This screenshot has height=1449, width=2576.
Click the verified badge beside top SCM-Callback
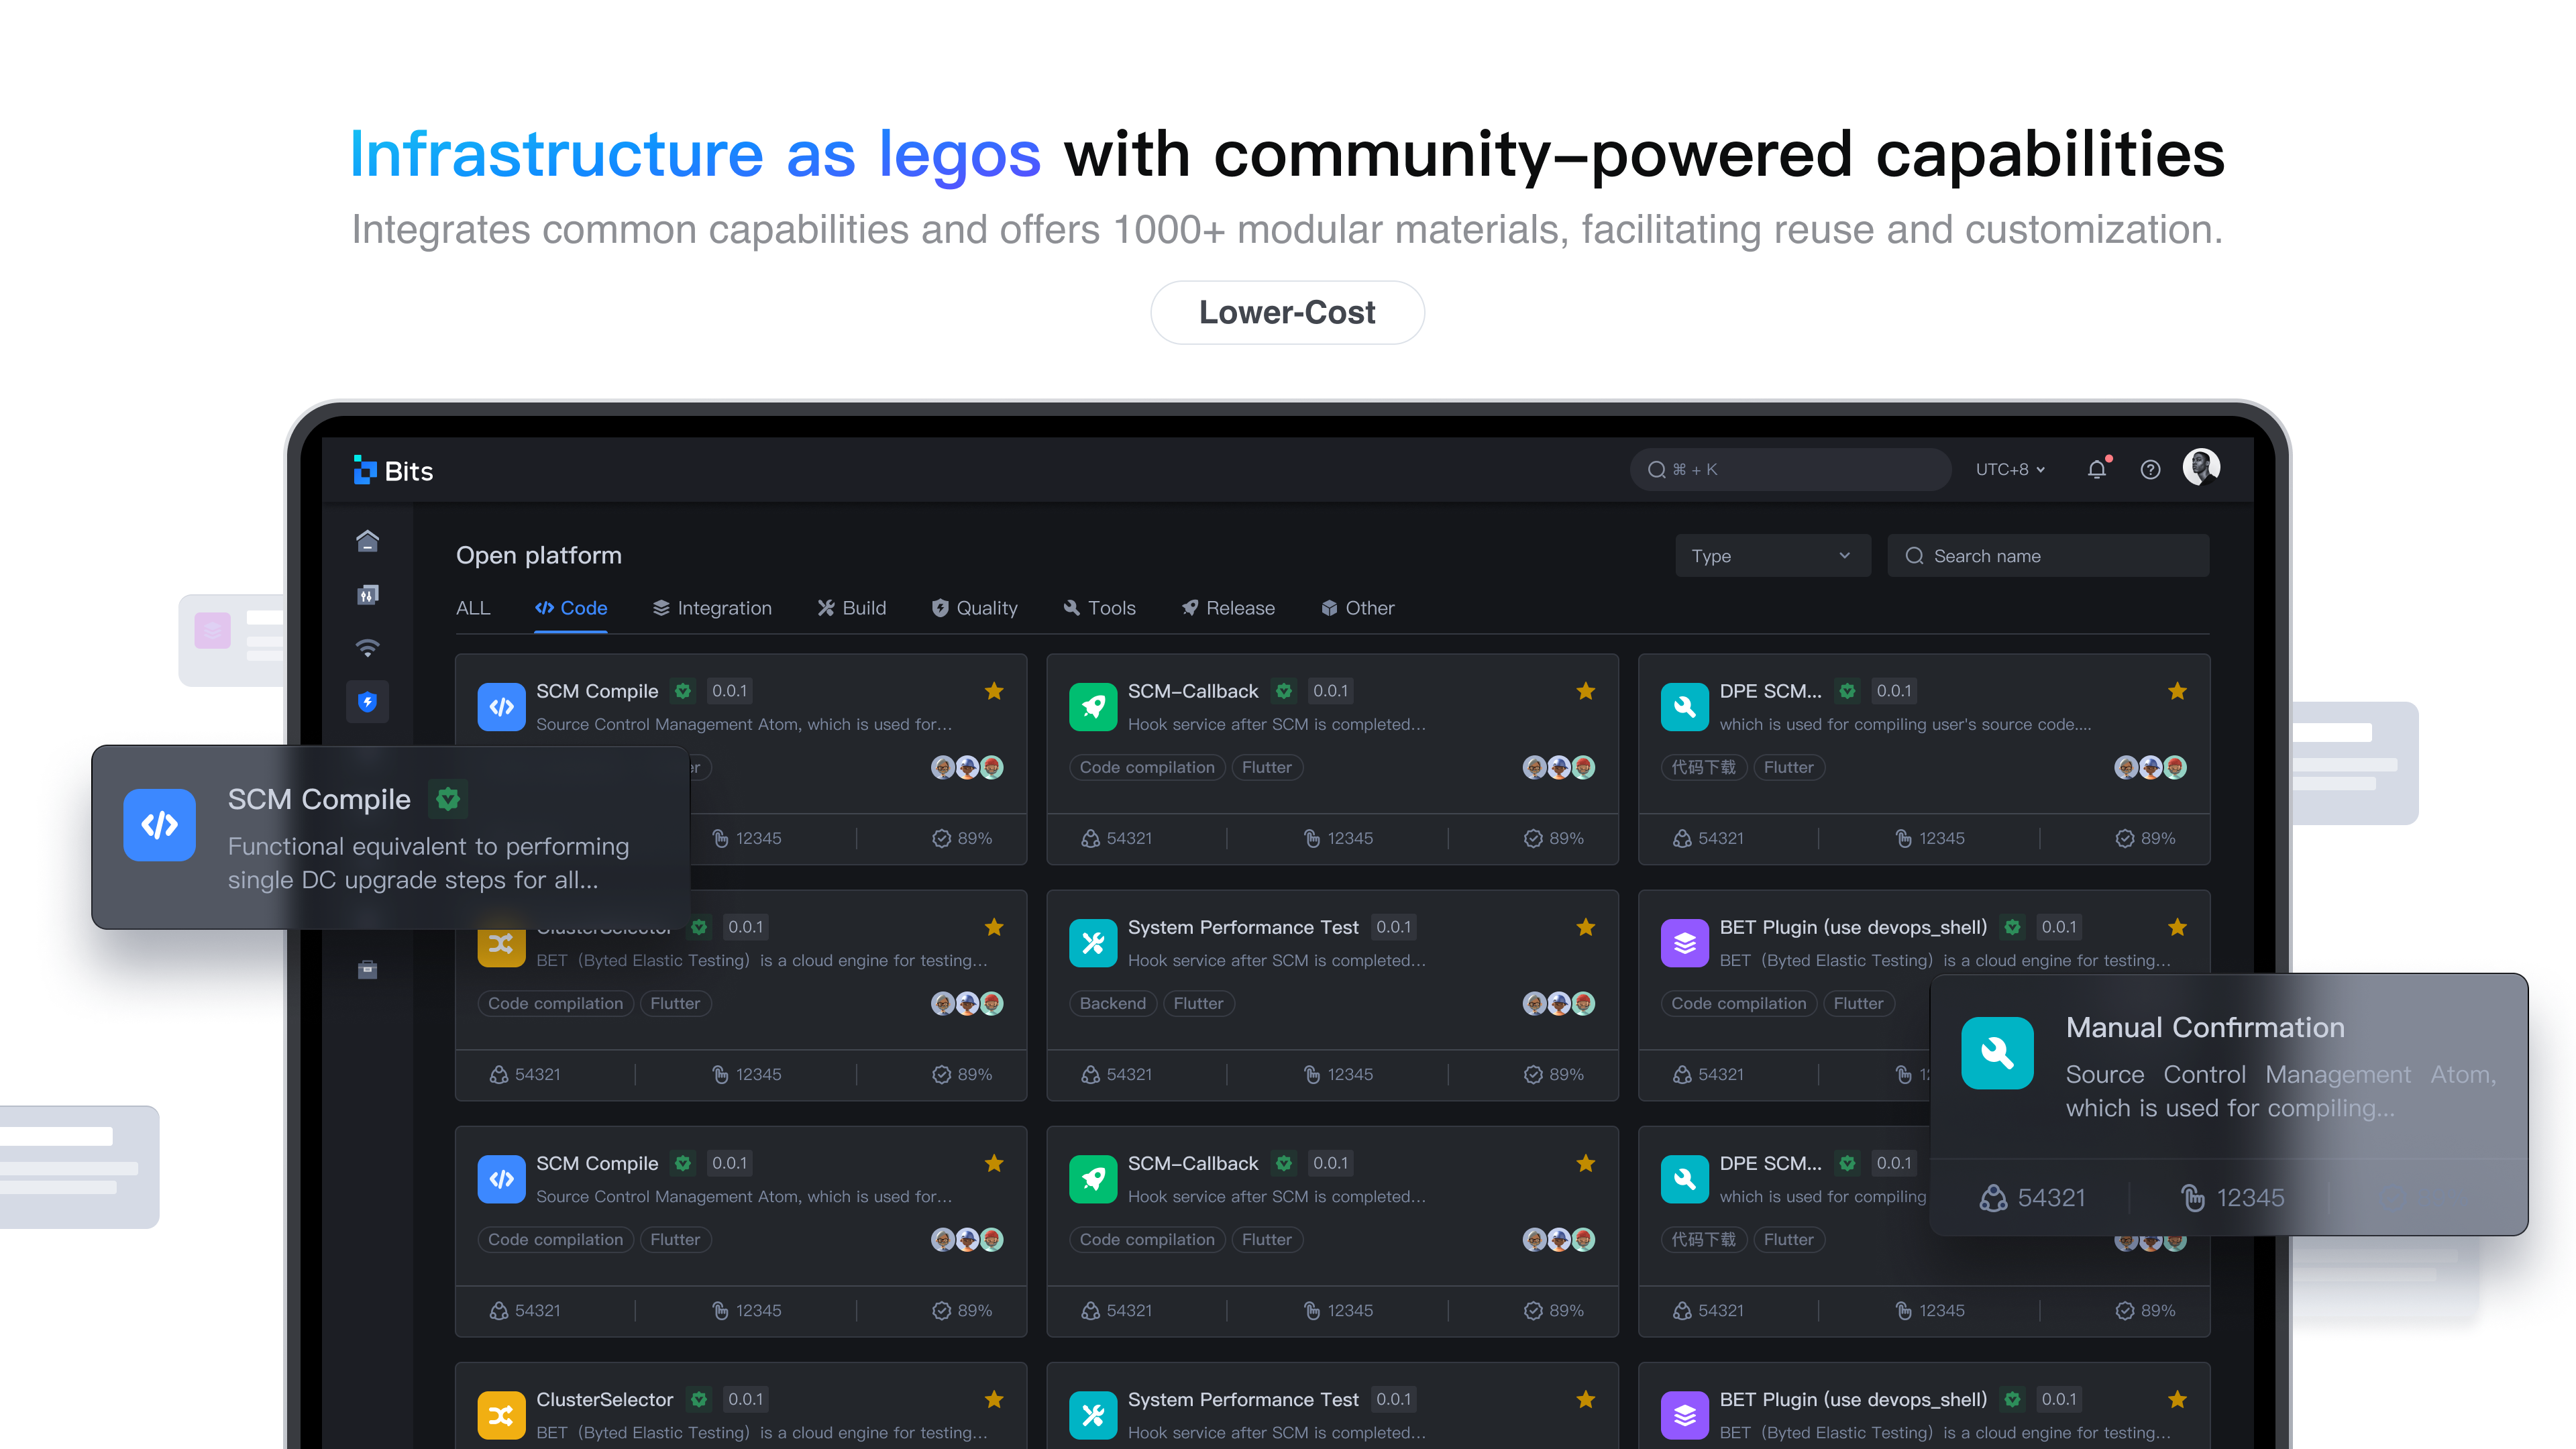click(1284, 691)
